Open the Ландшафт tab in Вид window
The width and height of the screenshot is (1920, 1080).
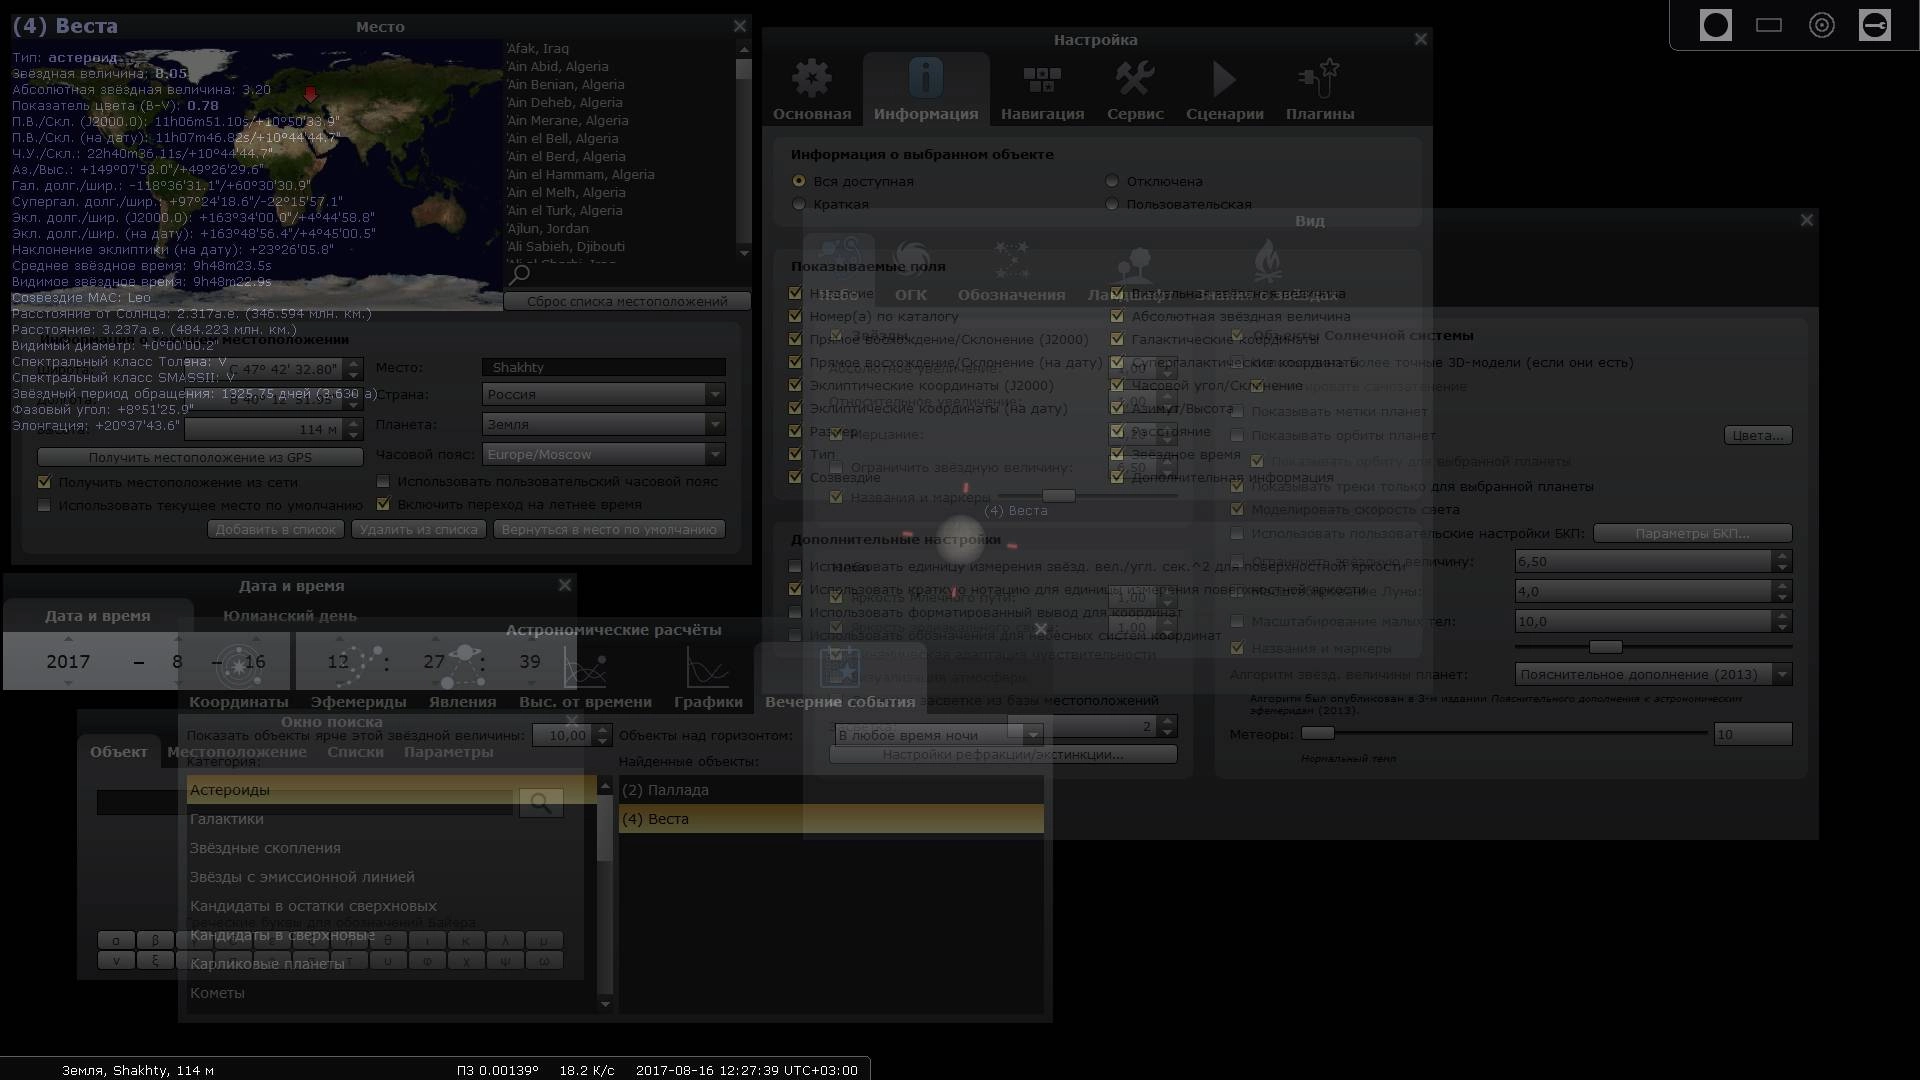pos(1134,270)
